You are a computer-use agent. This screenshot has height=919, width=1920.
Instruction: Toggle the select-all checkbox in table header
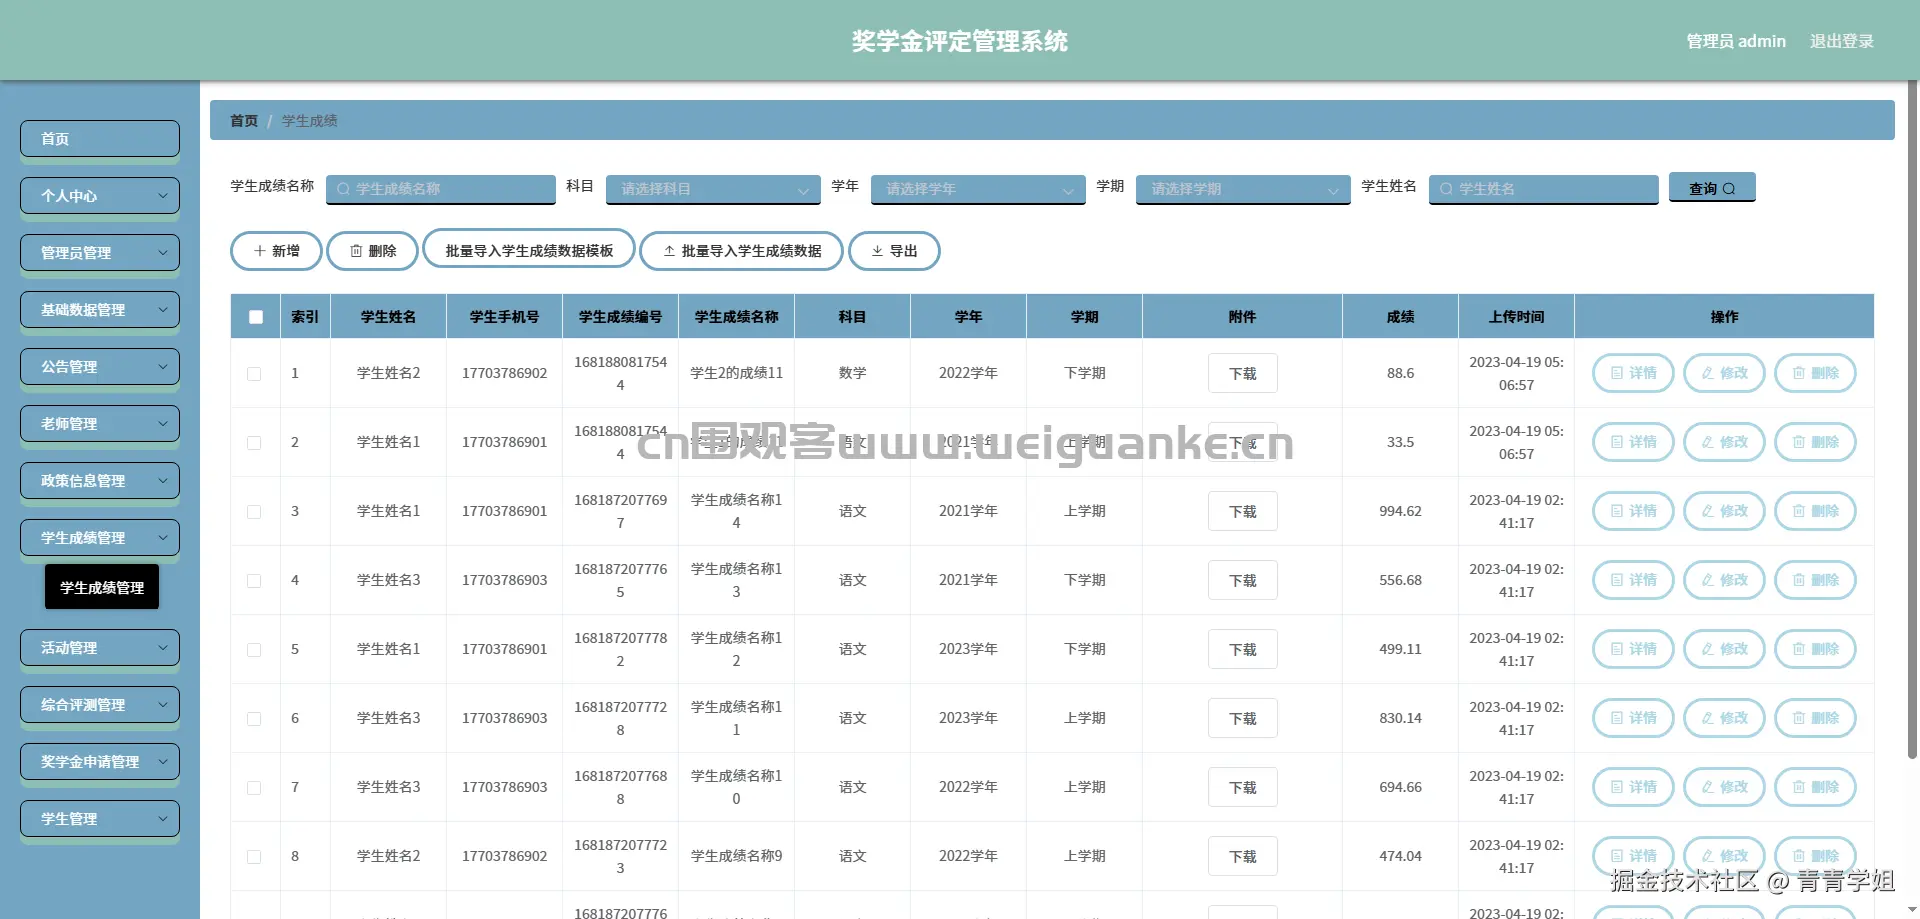(x=256, y=317)
